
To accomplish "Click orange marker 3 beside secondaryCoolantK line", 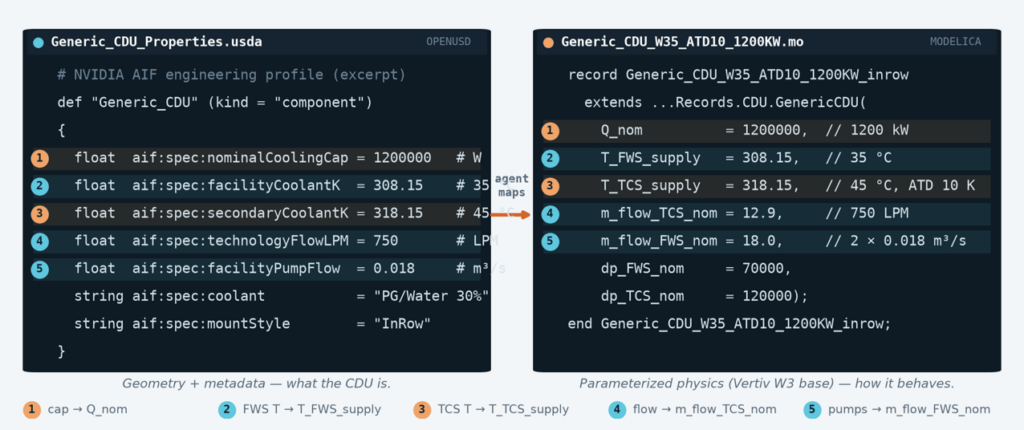I will point(40,214).
